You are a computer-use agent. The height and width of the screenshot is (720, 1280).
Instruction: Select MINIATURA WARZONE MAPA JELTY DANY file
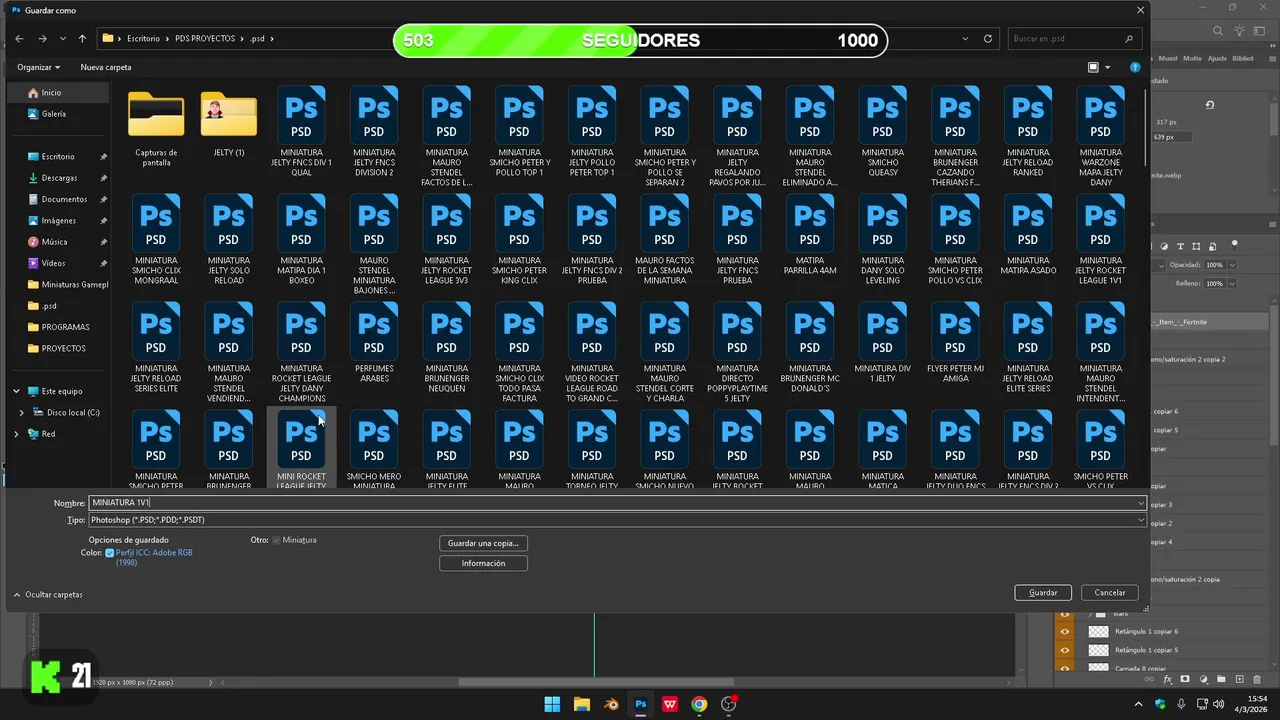(x=1101, y=138)
